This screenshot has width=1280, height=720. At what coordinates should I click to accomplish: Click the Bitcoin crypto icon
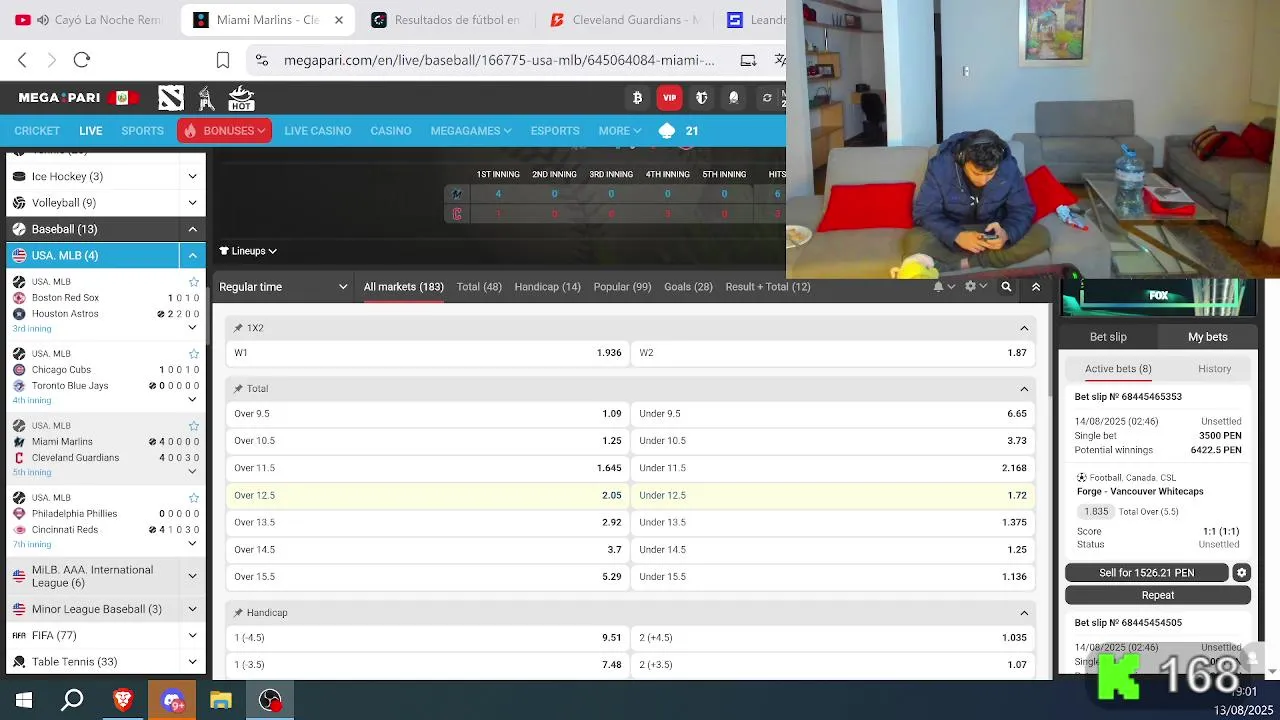[638, 98]
